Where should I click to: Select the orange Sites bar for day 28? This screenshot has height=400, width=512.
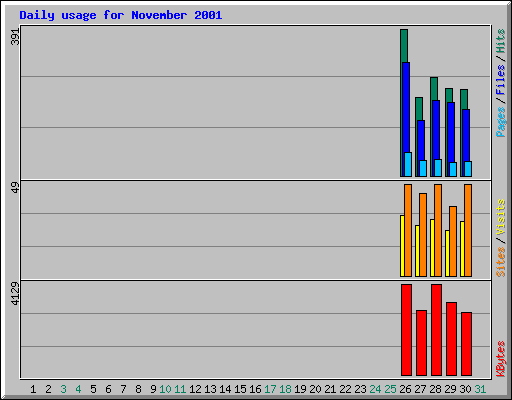438,230
